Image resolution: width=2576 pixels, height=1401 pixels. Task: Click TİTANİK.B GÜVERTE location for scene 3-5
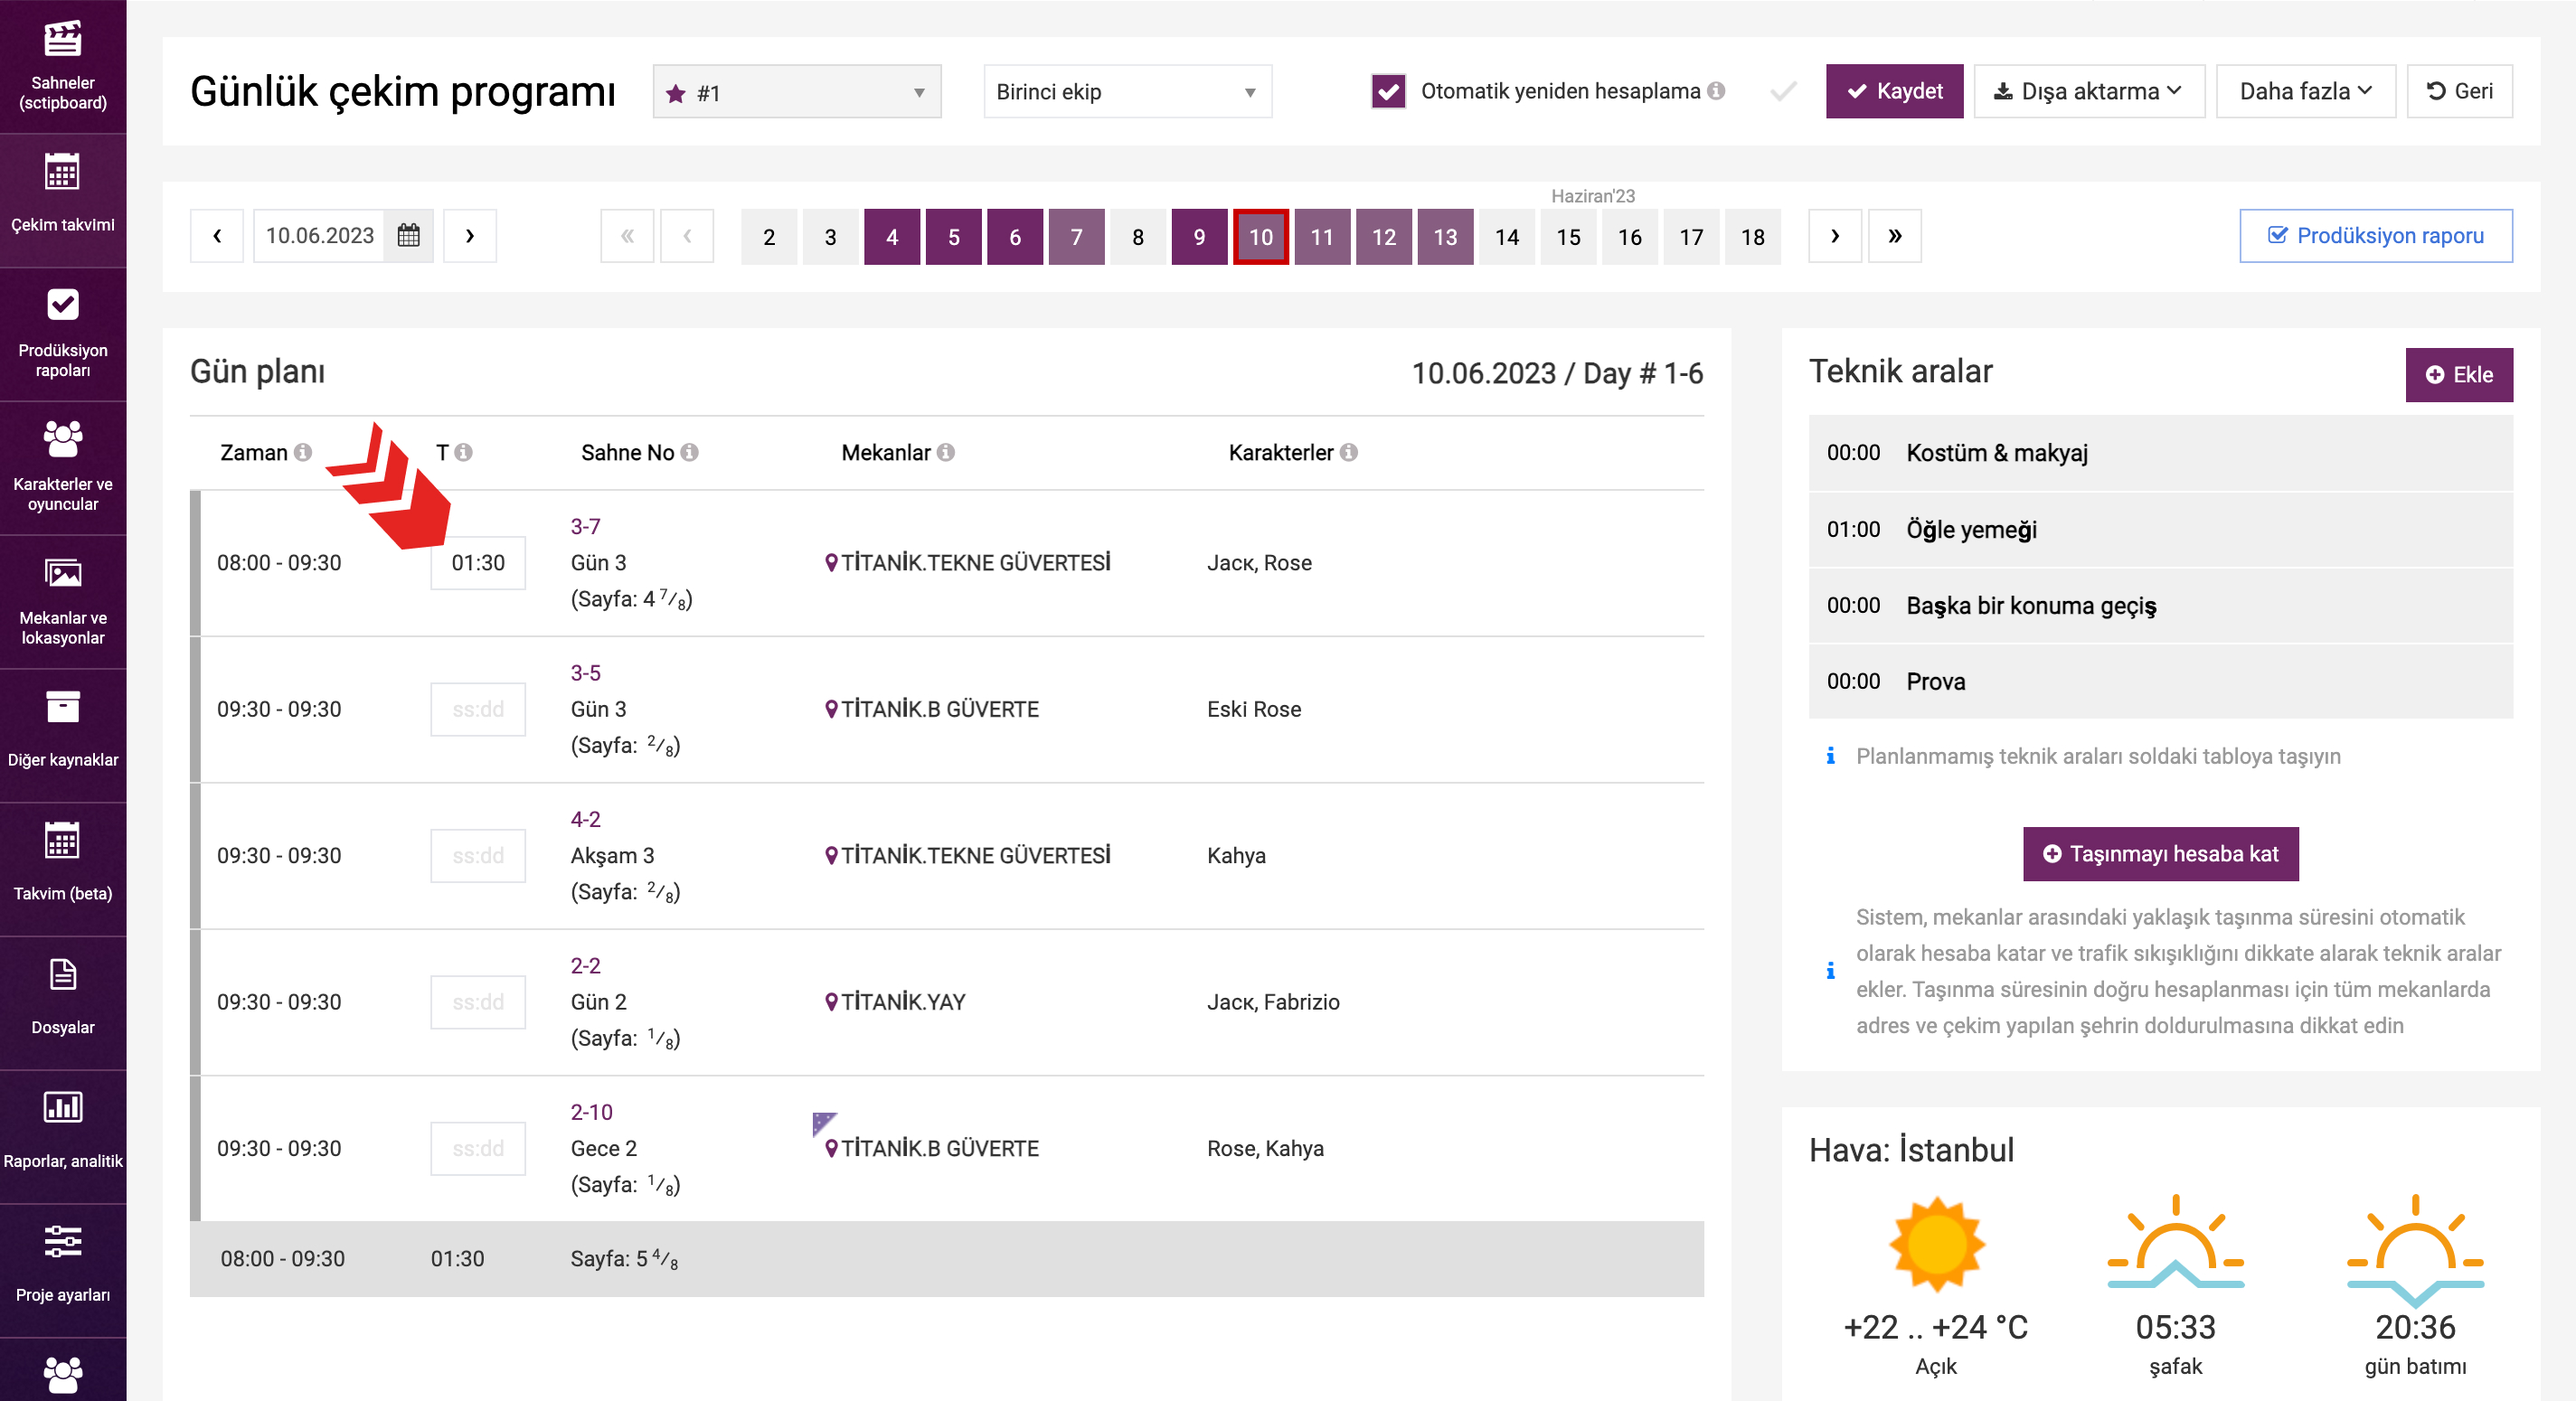pyautogui.click(x=940, y=709)
